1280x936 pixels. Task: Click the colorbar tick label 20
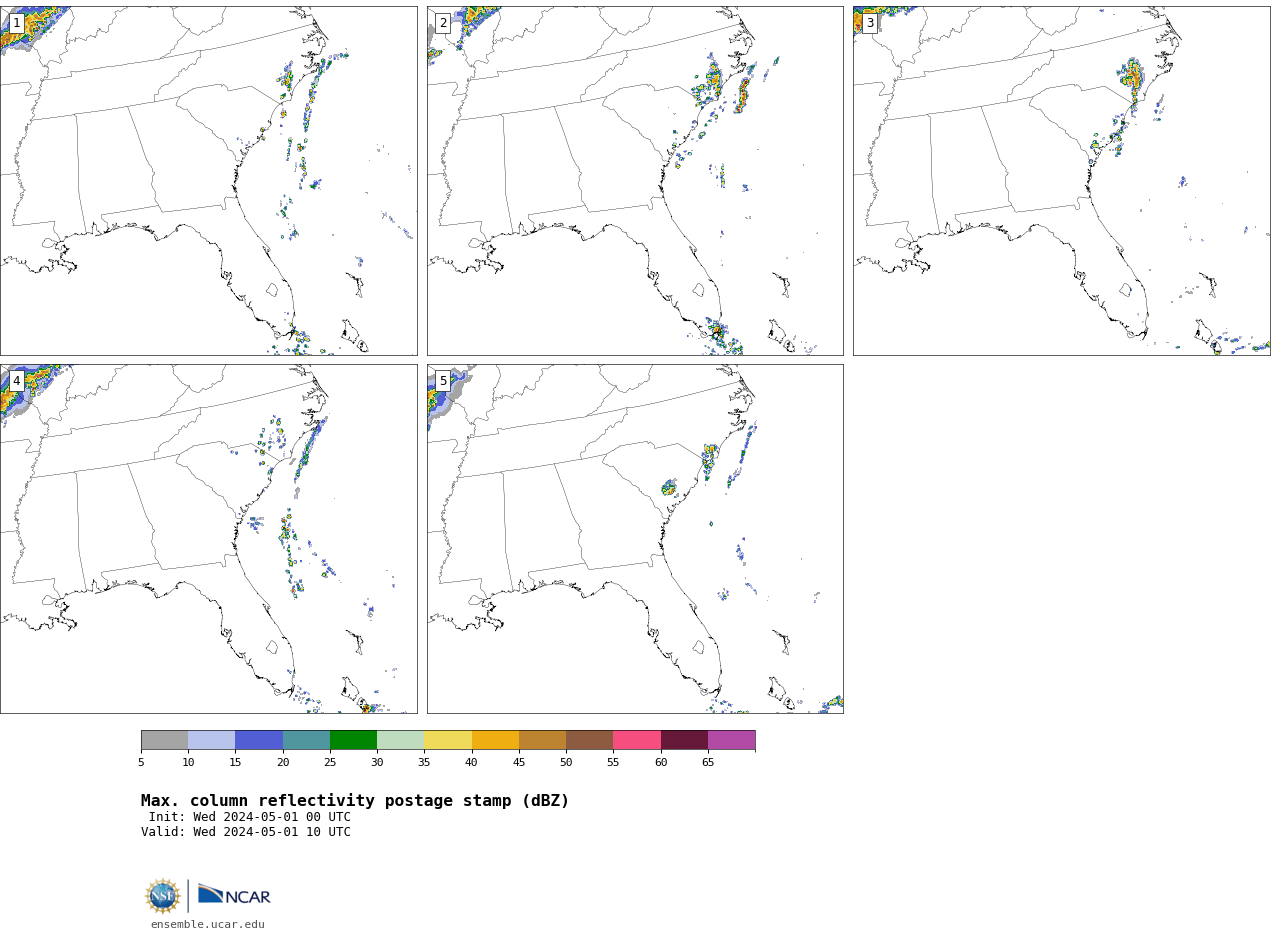283,763
